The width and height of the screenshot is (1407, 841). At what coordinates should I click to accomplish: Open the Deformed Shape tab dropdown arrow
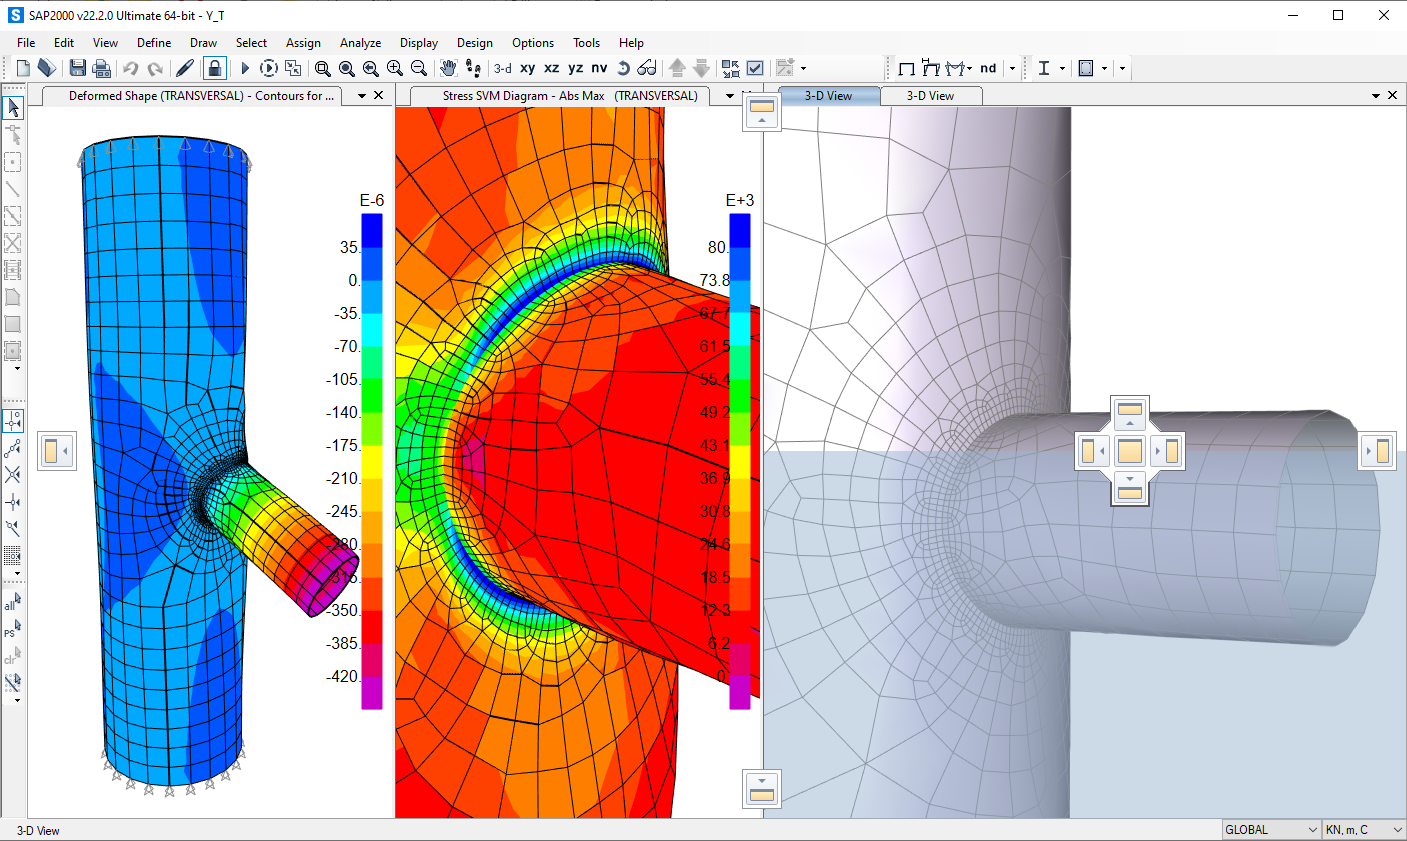point(361,95)
